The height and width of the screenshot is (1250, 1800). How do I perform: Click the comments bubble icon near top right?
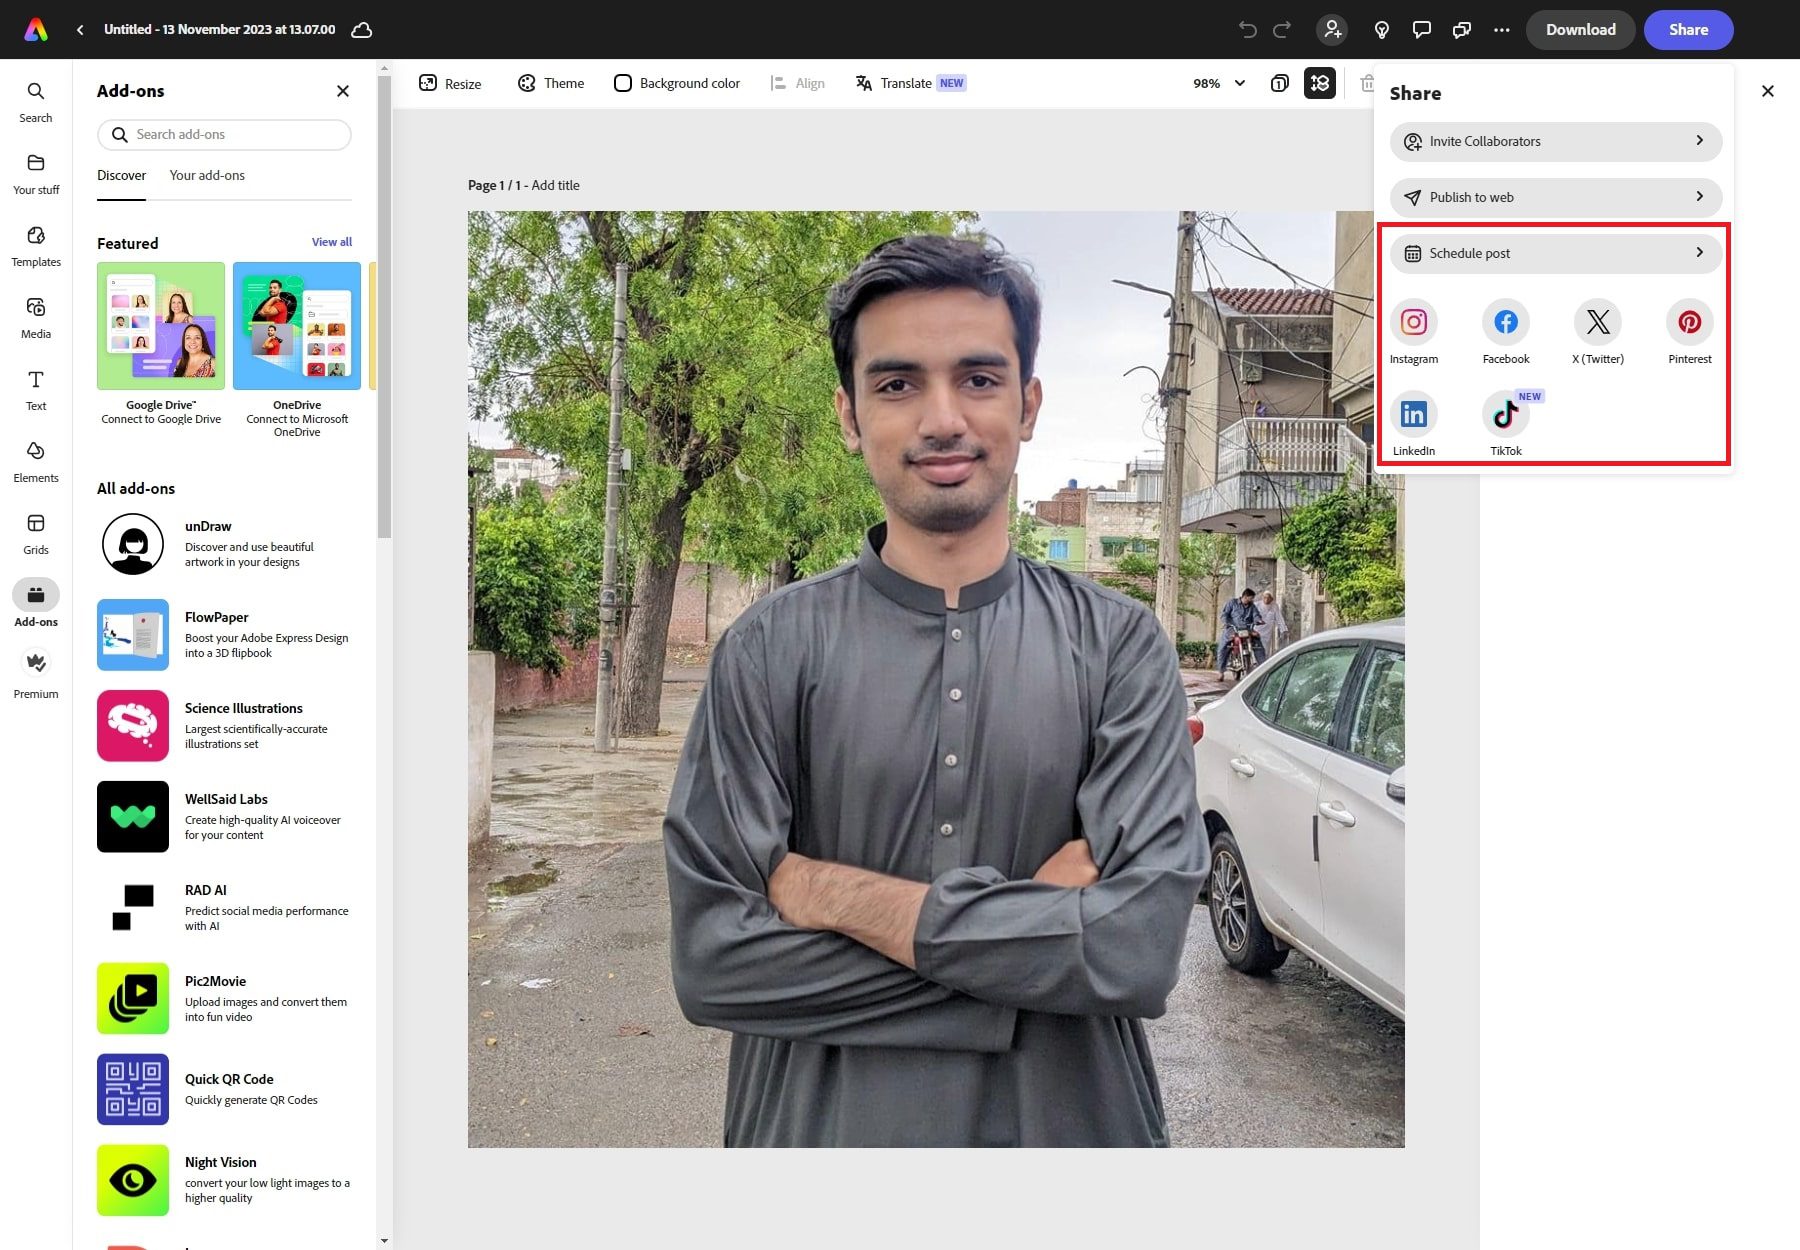coord(1421,29)
